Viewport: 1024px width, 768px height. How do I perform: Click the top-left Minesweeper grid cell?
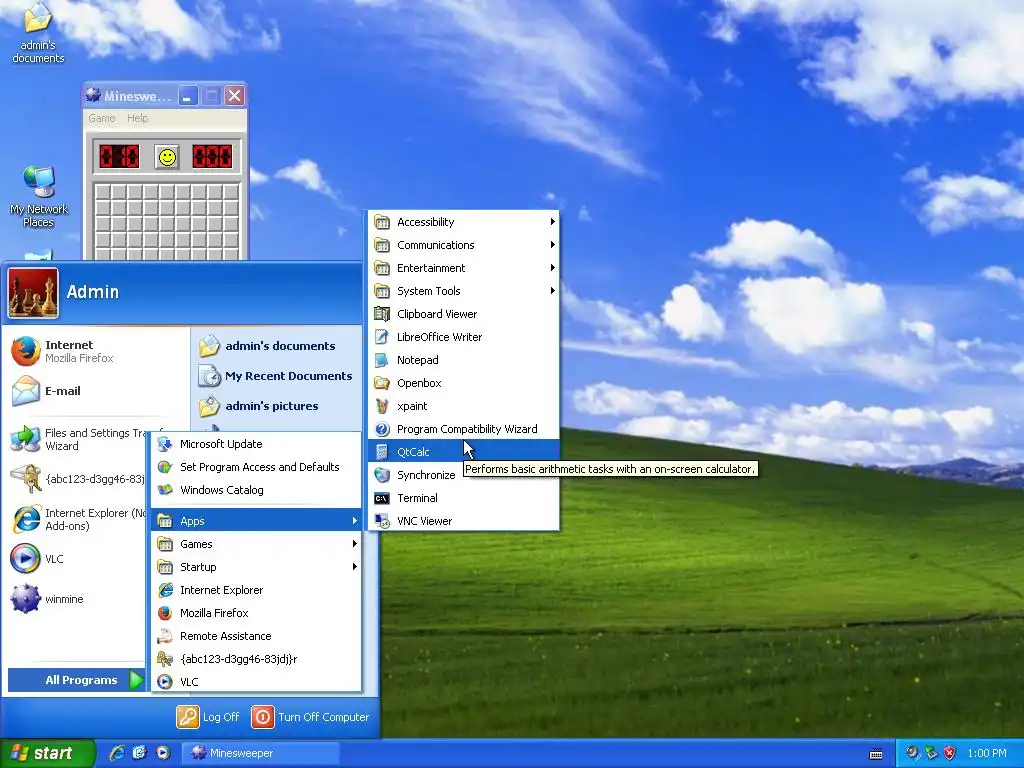pyautogui.click(x=103, y=192)
